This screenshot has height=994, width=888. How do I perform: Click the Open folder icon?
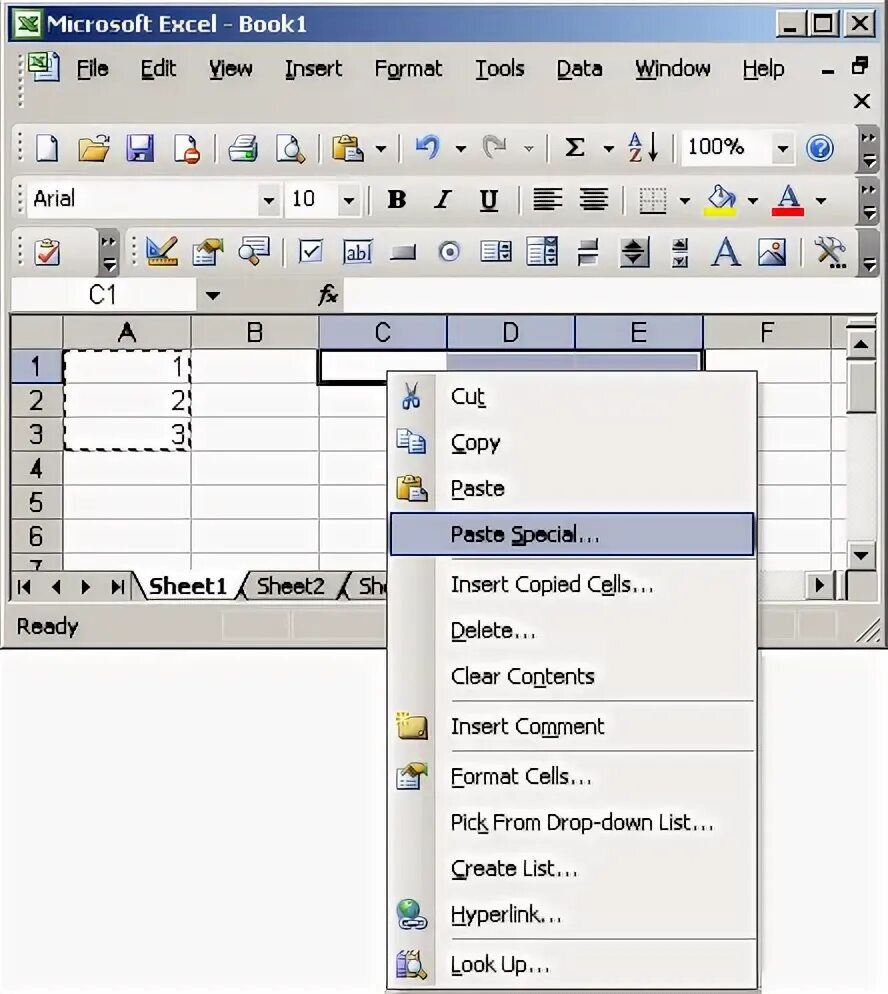coord(93,148)
